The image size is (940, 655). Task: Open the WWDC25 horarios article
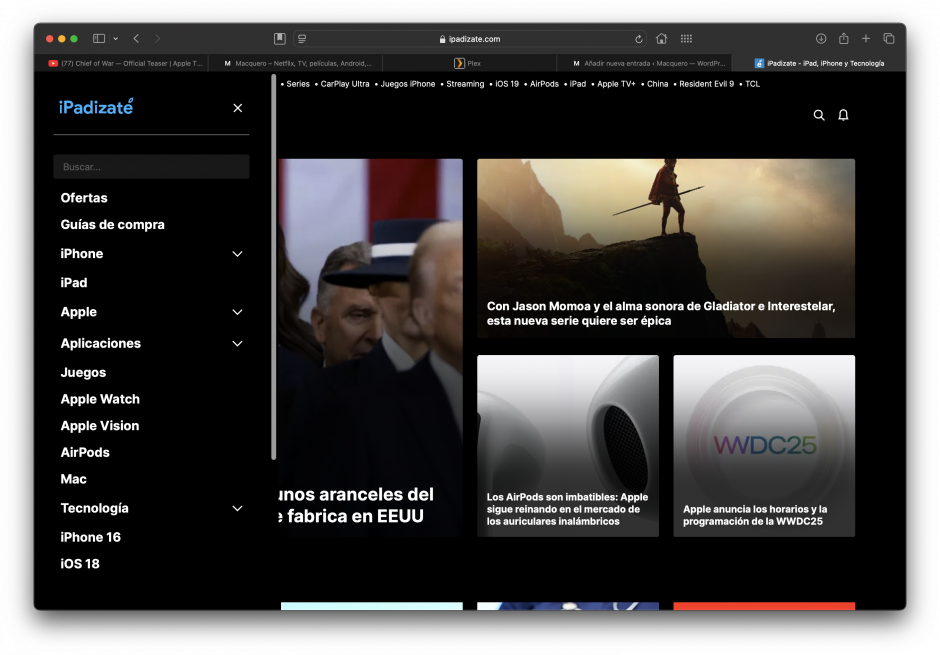(764, 446)
